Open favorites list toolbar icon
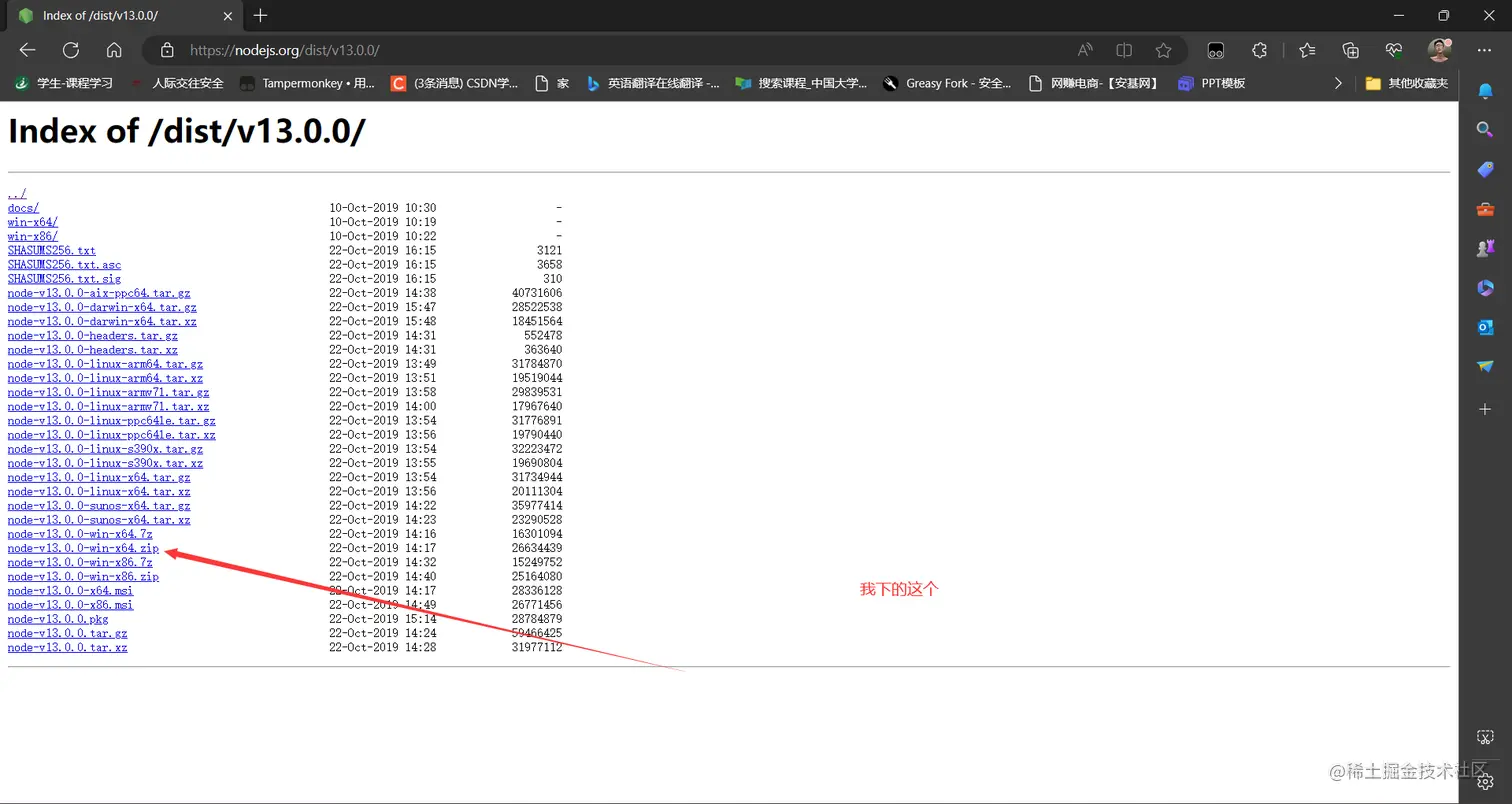The width and height of the screenshot is (1512, 804). click(1307, 50)
